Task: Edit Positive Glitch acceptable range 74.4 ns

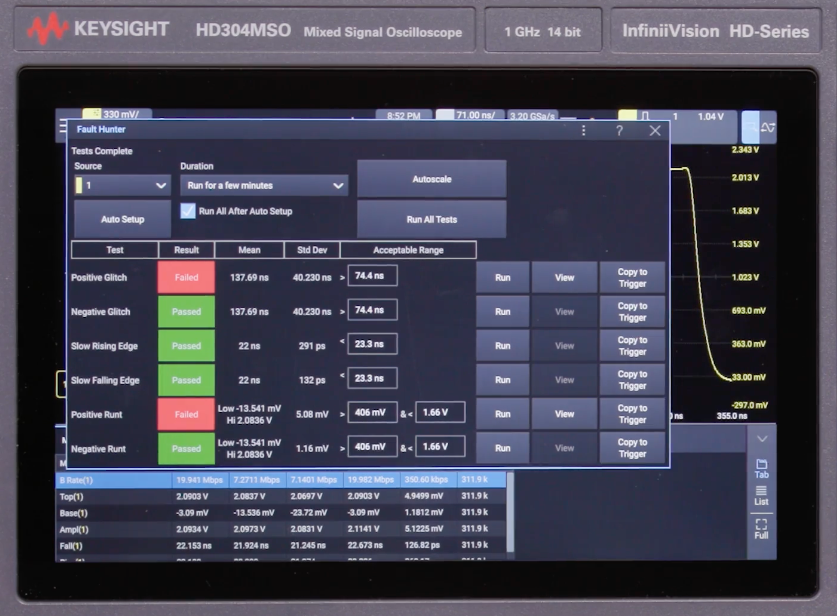Action: tap(372, 276)
